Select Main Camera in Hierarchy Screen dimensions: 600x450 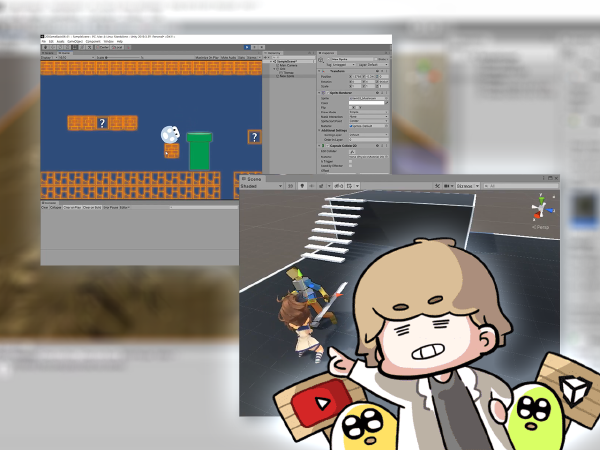click(289, 65)
